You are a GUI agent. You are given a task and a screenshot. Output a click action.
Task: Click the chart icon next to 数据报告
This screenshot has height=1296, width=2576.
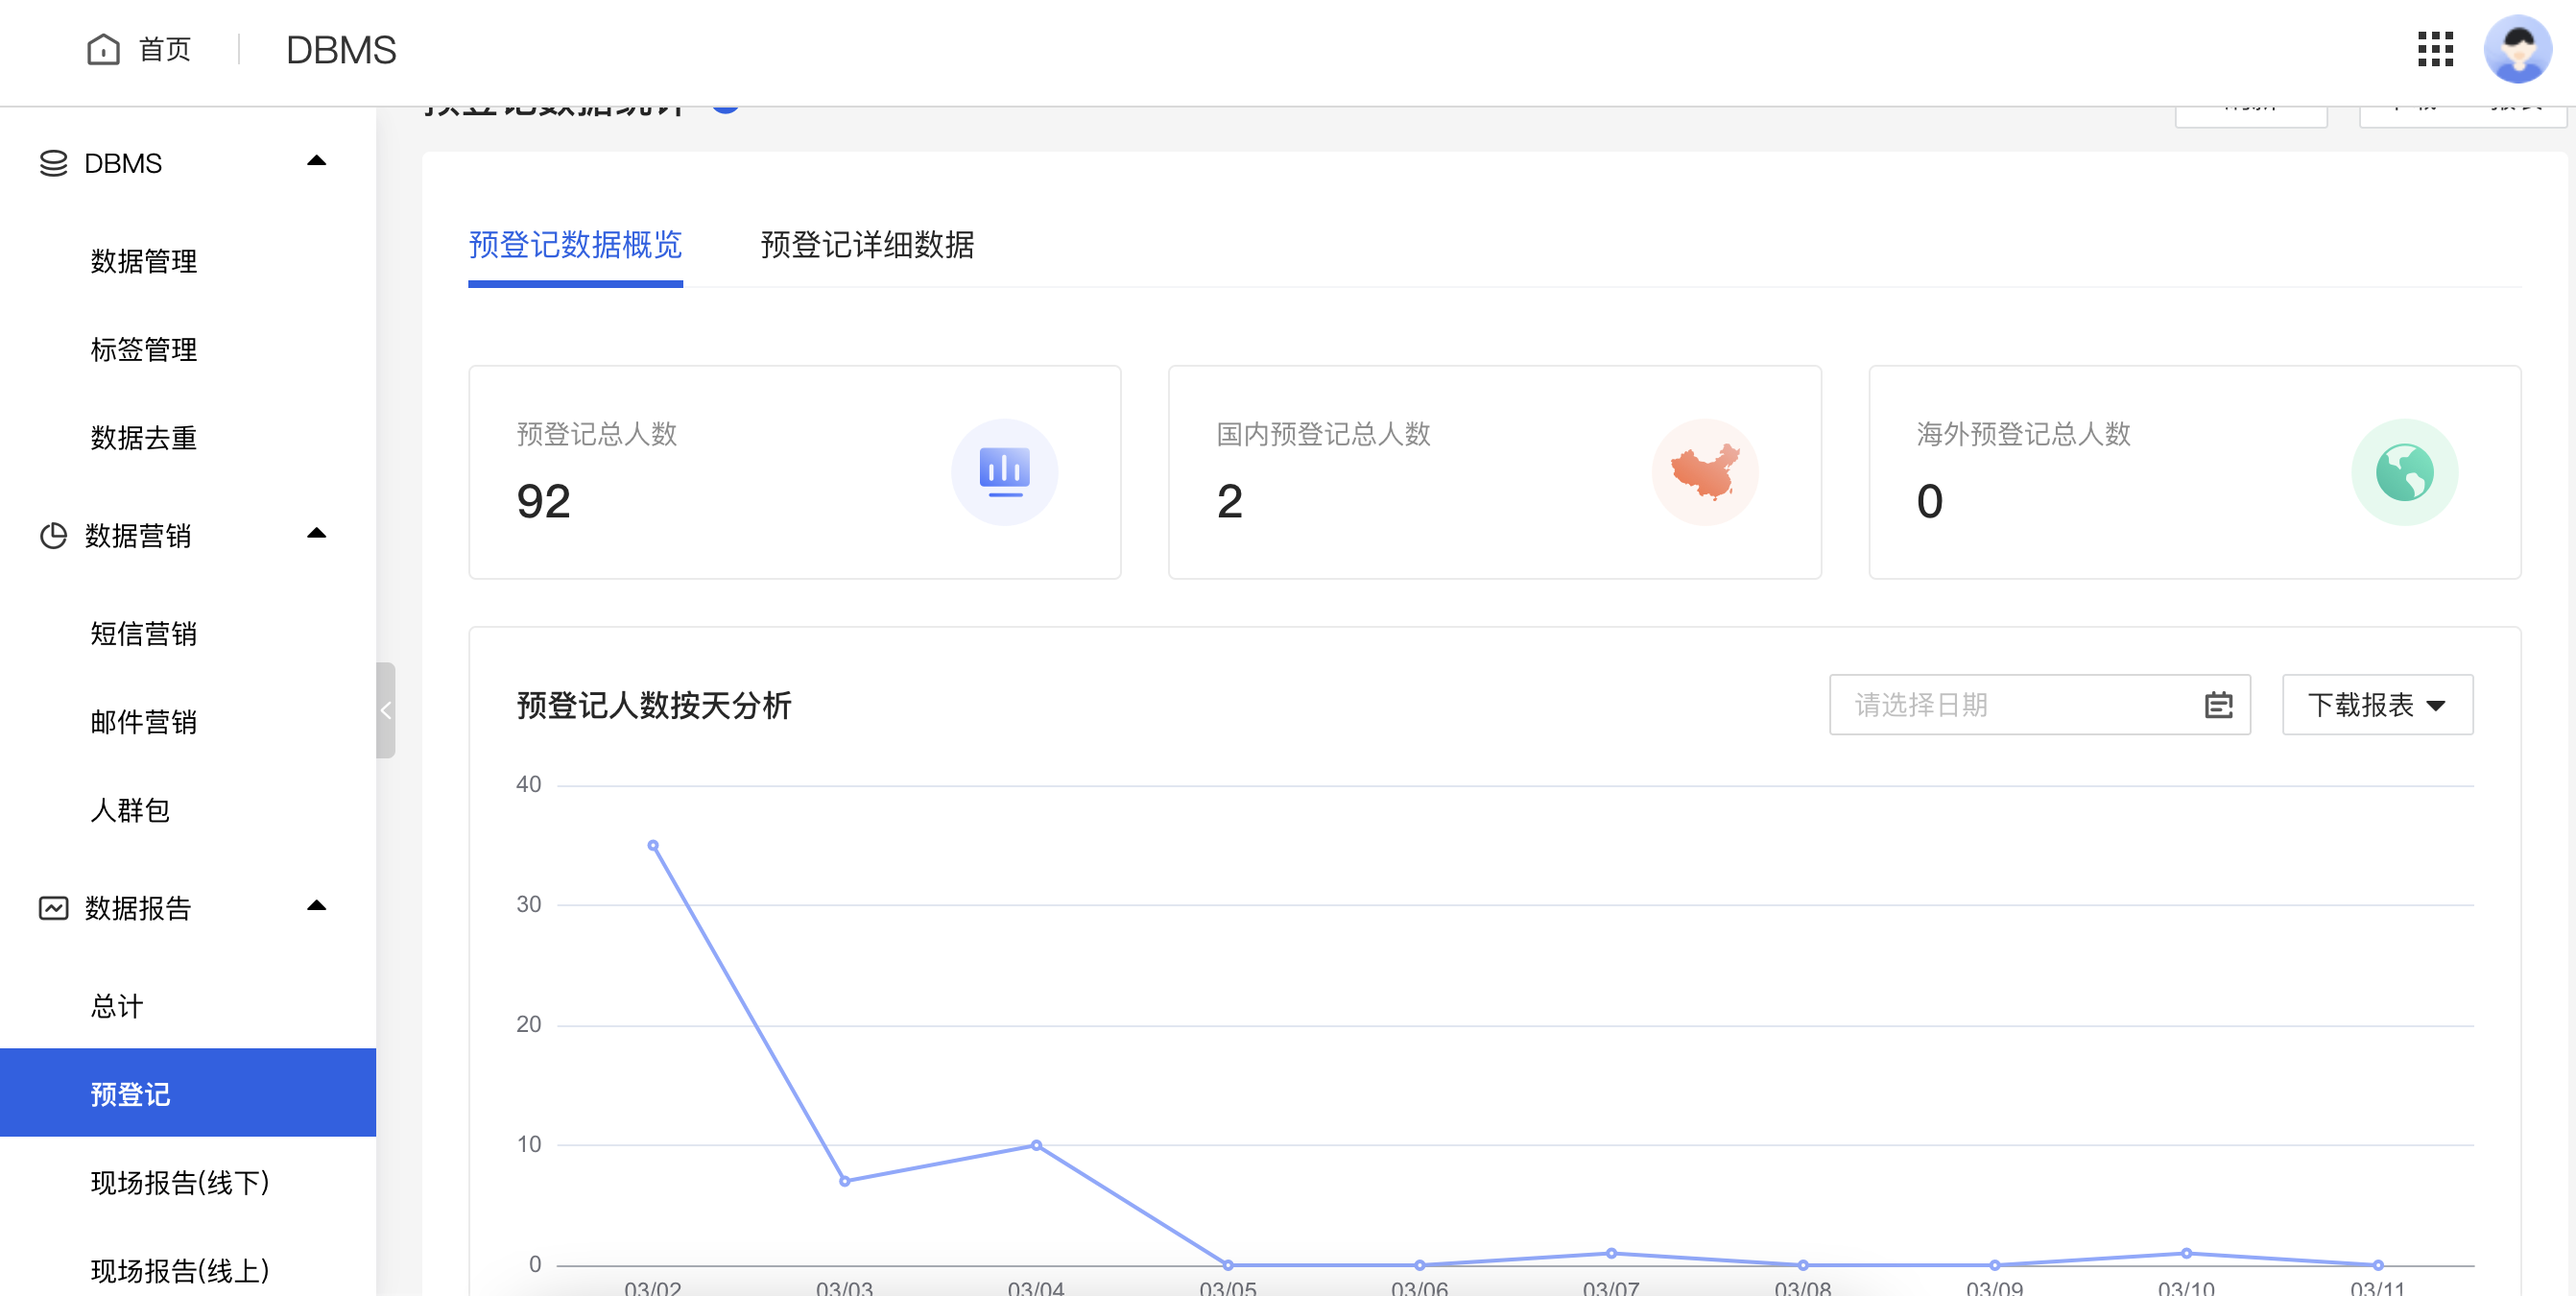tap(53, 907)
